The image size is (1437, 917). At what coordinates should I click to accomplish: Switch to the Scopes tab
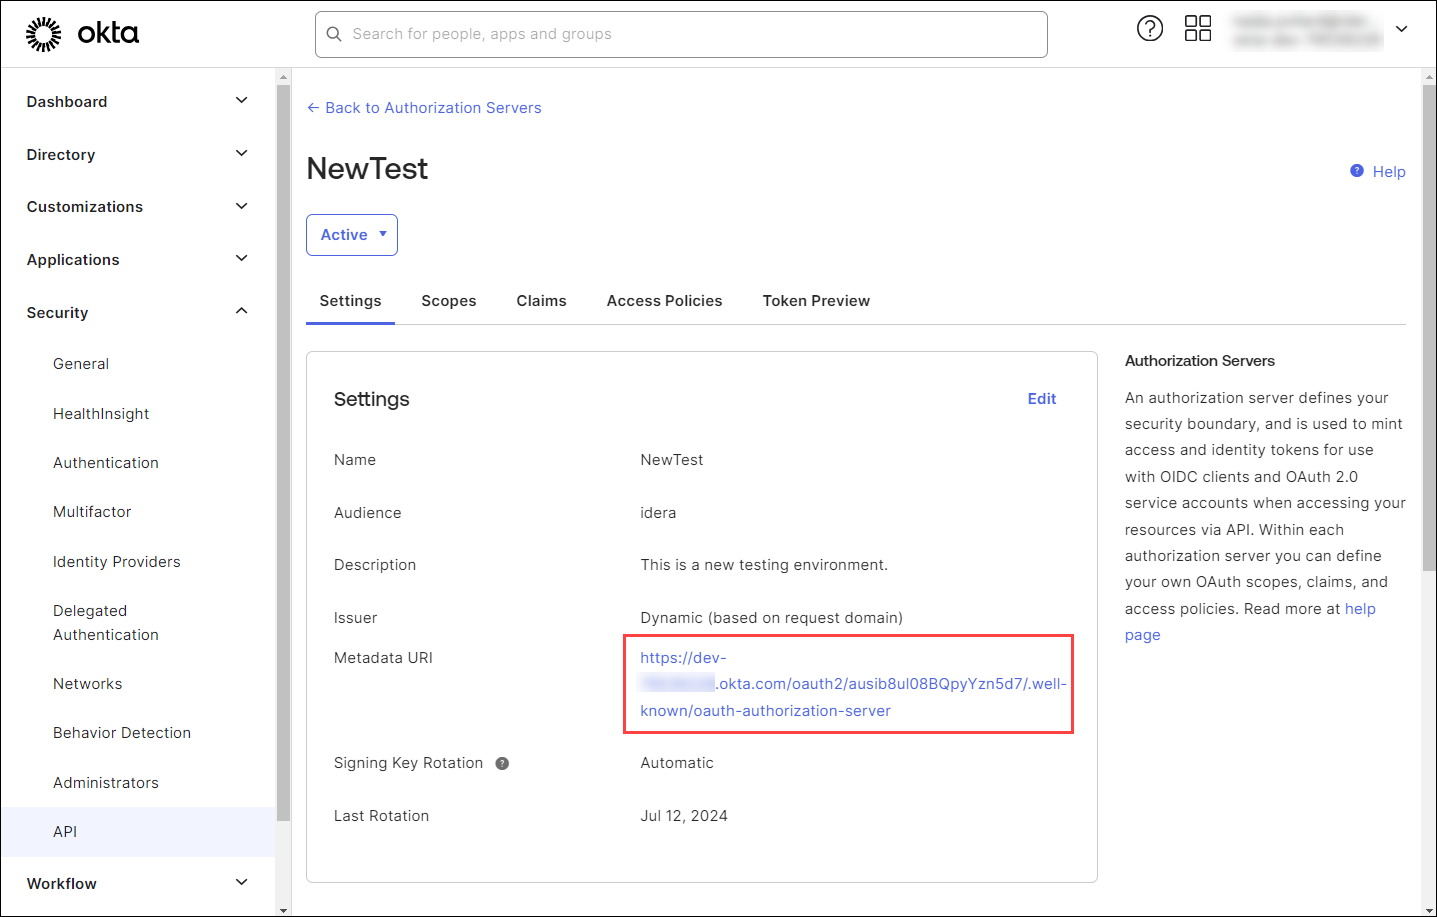coord(449,301)
